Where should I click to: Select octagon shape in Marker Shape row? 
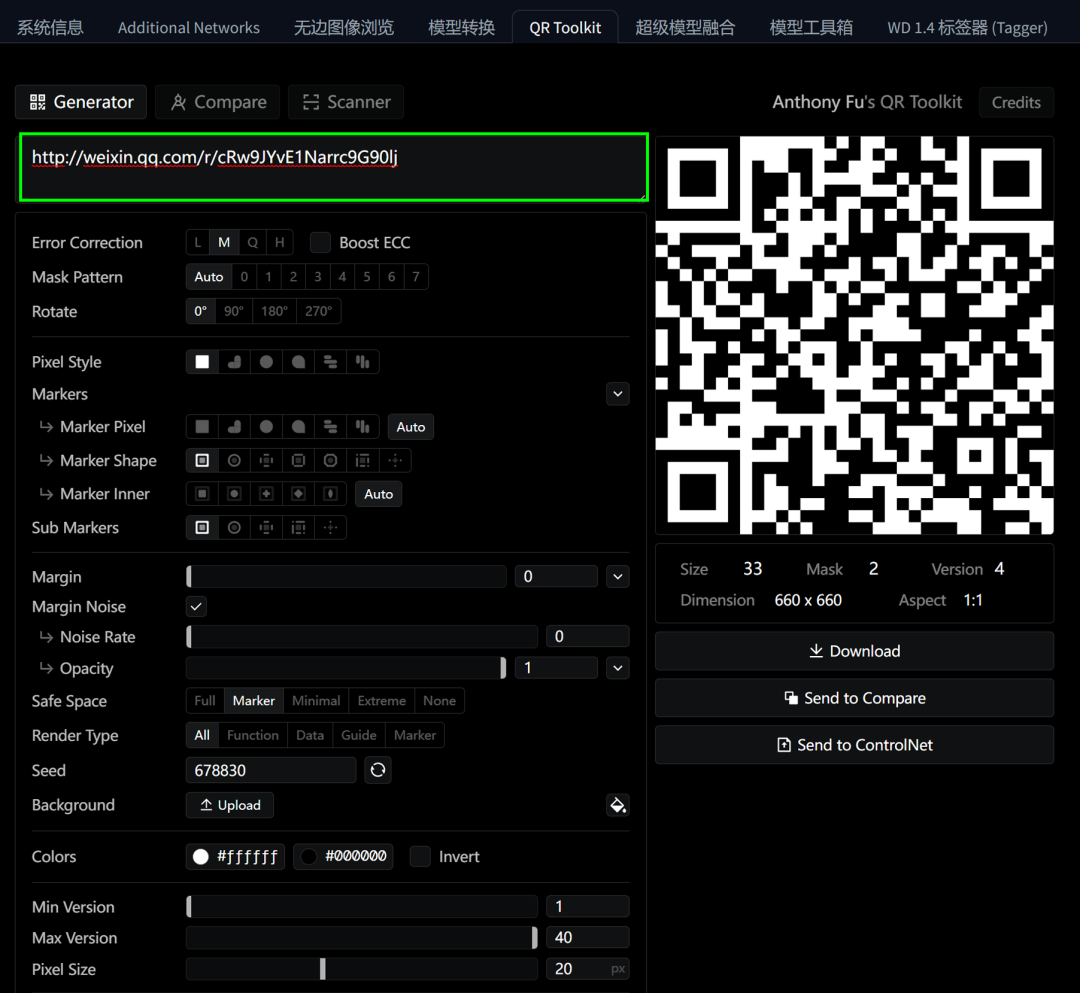[x=331, y=461]
